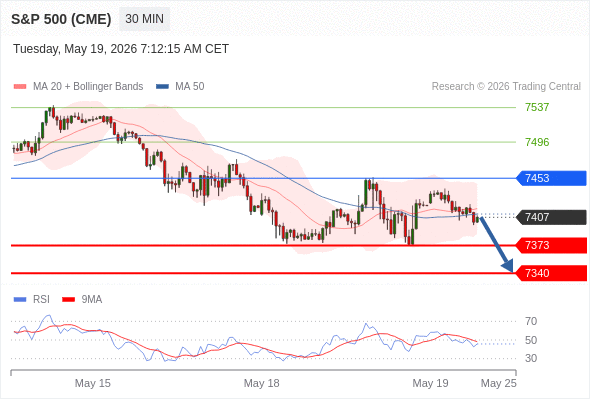Click the 30 MIN timeframe button

(144, 19)
